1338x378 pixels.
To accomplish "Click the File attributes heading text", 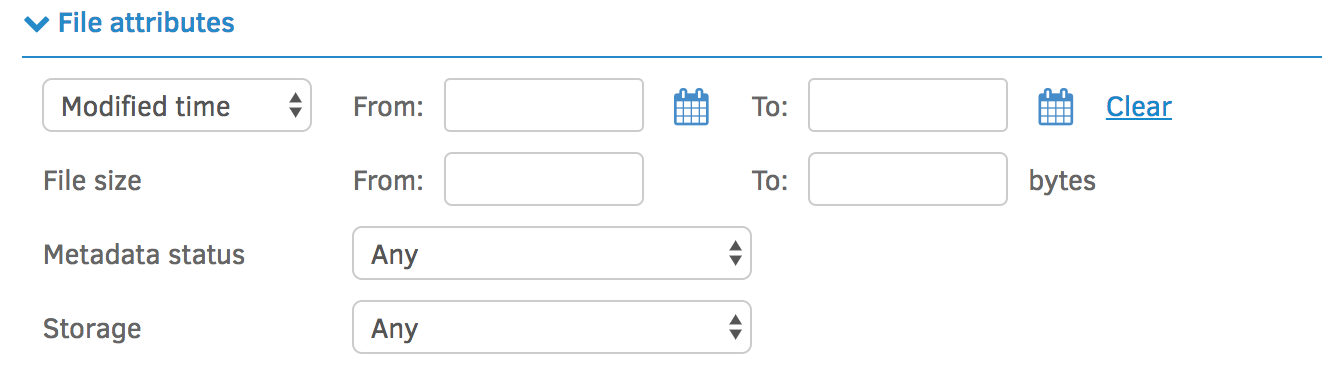I will pyautogui.click(x=146, y=22).
